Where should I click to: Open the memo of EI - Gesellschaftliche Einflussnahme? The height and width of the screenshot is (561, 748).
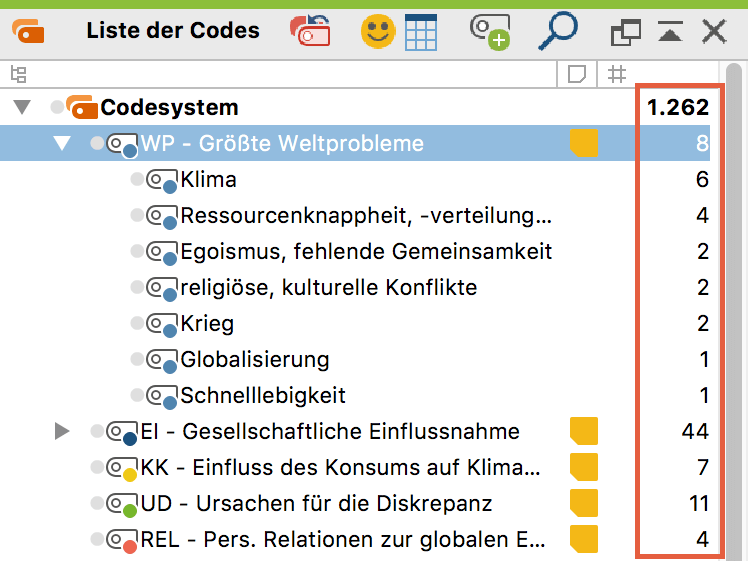point(584,431)
